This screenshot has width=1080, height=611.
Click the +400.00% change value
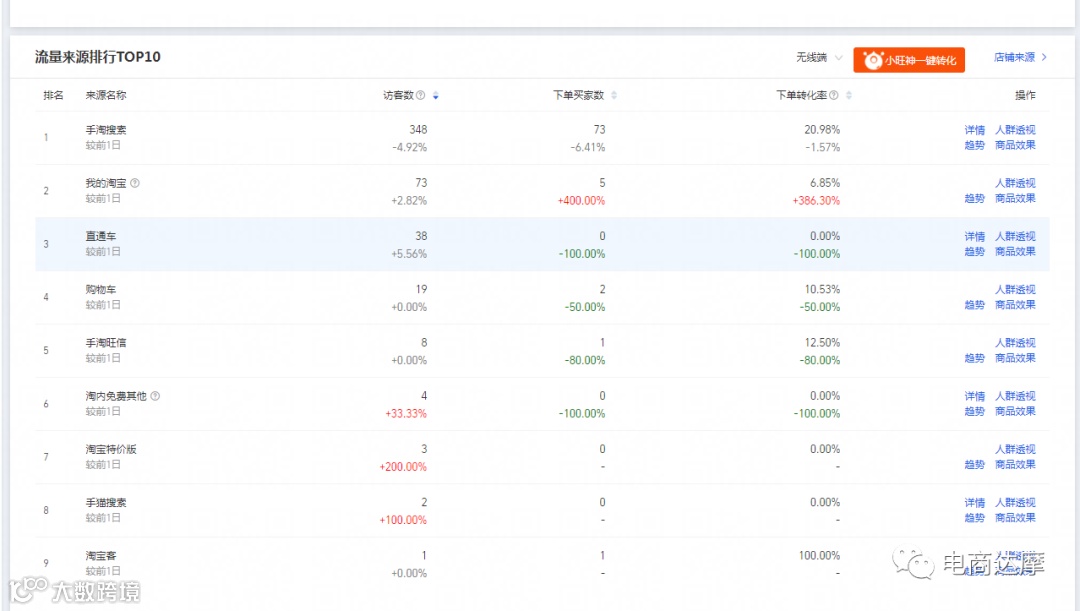coord(581,200)
